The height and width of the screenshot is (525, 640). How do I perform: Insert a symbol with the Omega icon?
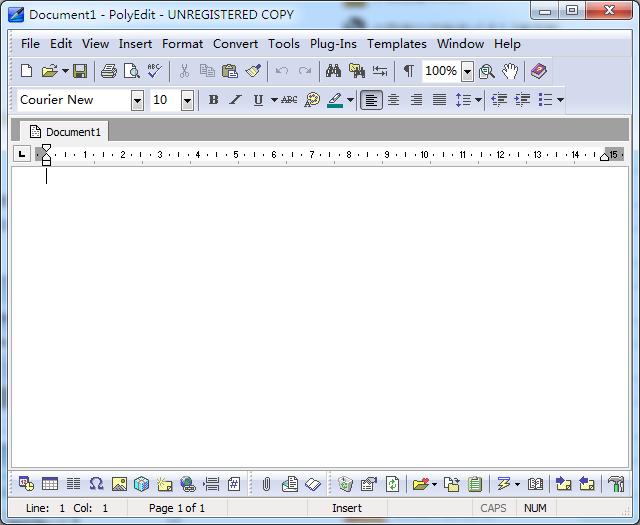click(96, 484)
